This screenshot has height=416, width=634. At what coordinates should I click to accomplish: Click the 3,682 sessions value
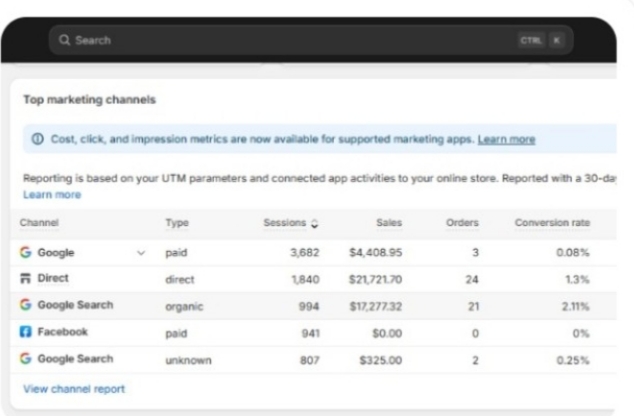305,253
